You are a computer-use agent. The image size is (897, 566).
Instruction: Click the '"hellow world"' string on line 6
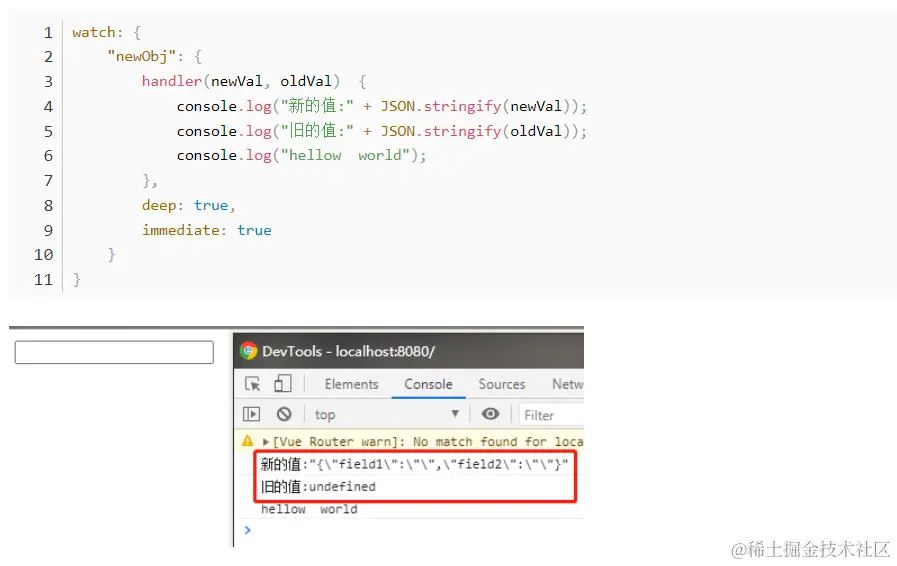click(x=345, y=156)
